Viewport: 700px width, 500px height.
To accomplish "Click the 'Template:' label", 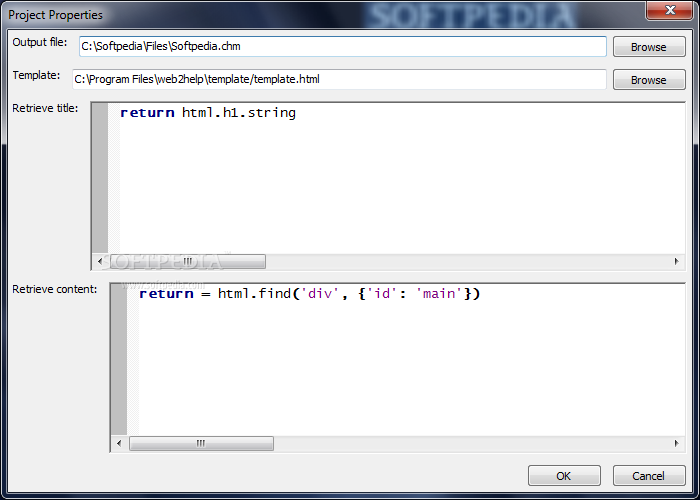I will (36, 75).
